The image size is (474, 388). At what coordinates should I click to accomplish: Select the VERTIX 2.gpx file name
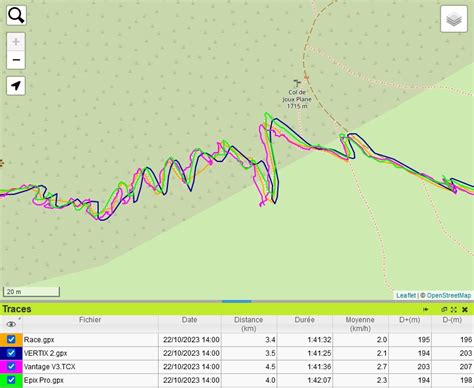[45, 353]
